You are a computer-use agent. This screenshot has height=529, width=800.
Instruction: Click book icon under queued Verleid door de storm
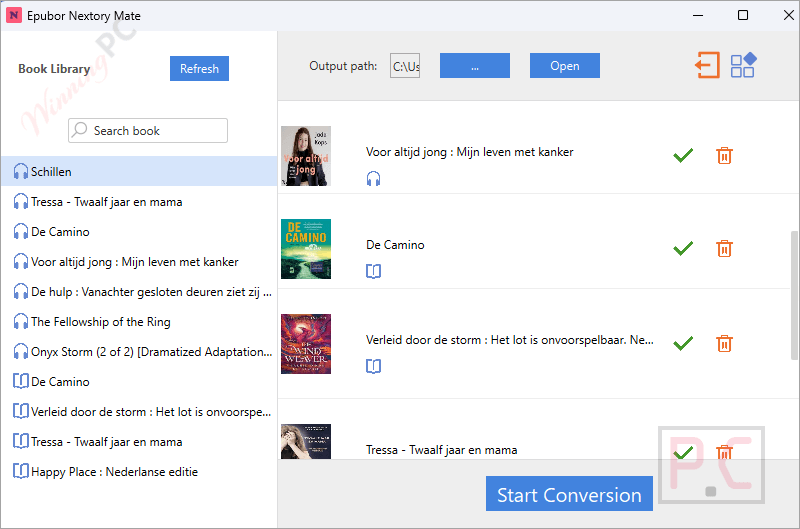[373, 366]
